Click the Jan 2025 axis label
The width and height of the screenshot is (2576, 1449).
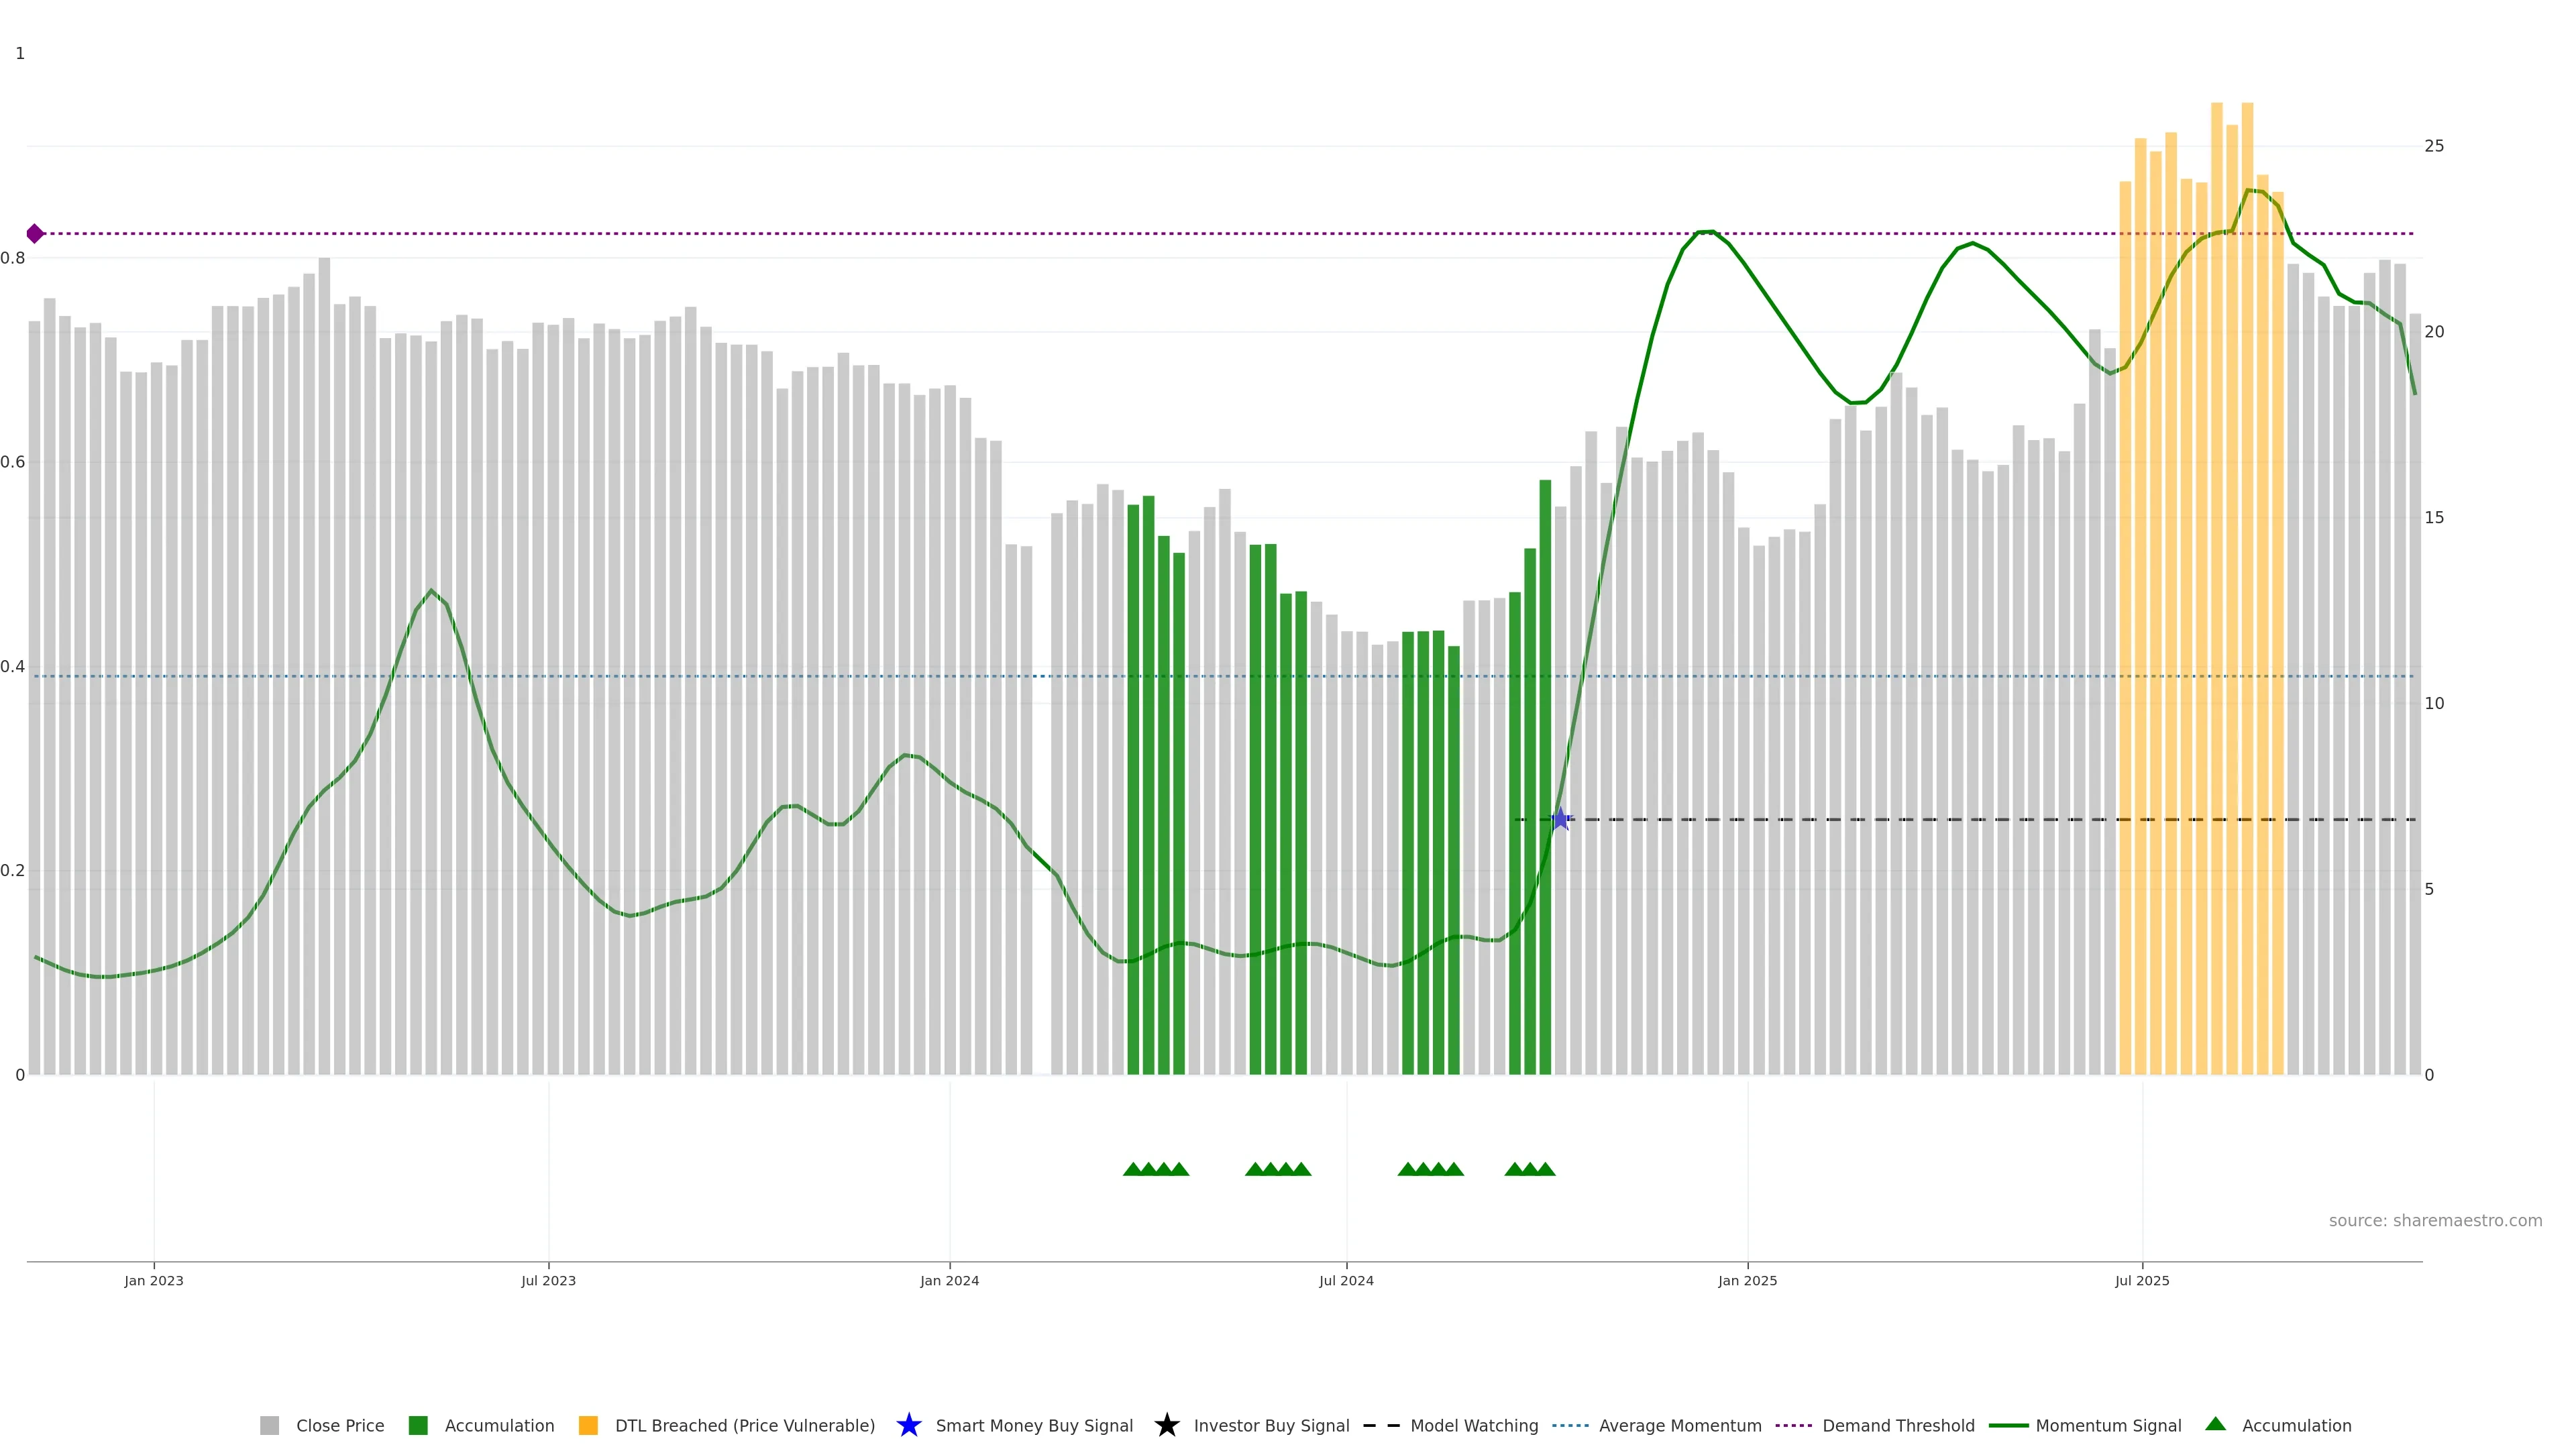point(1747,1280)
